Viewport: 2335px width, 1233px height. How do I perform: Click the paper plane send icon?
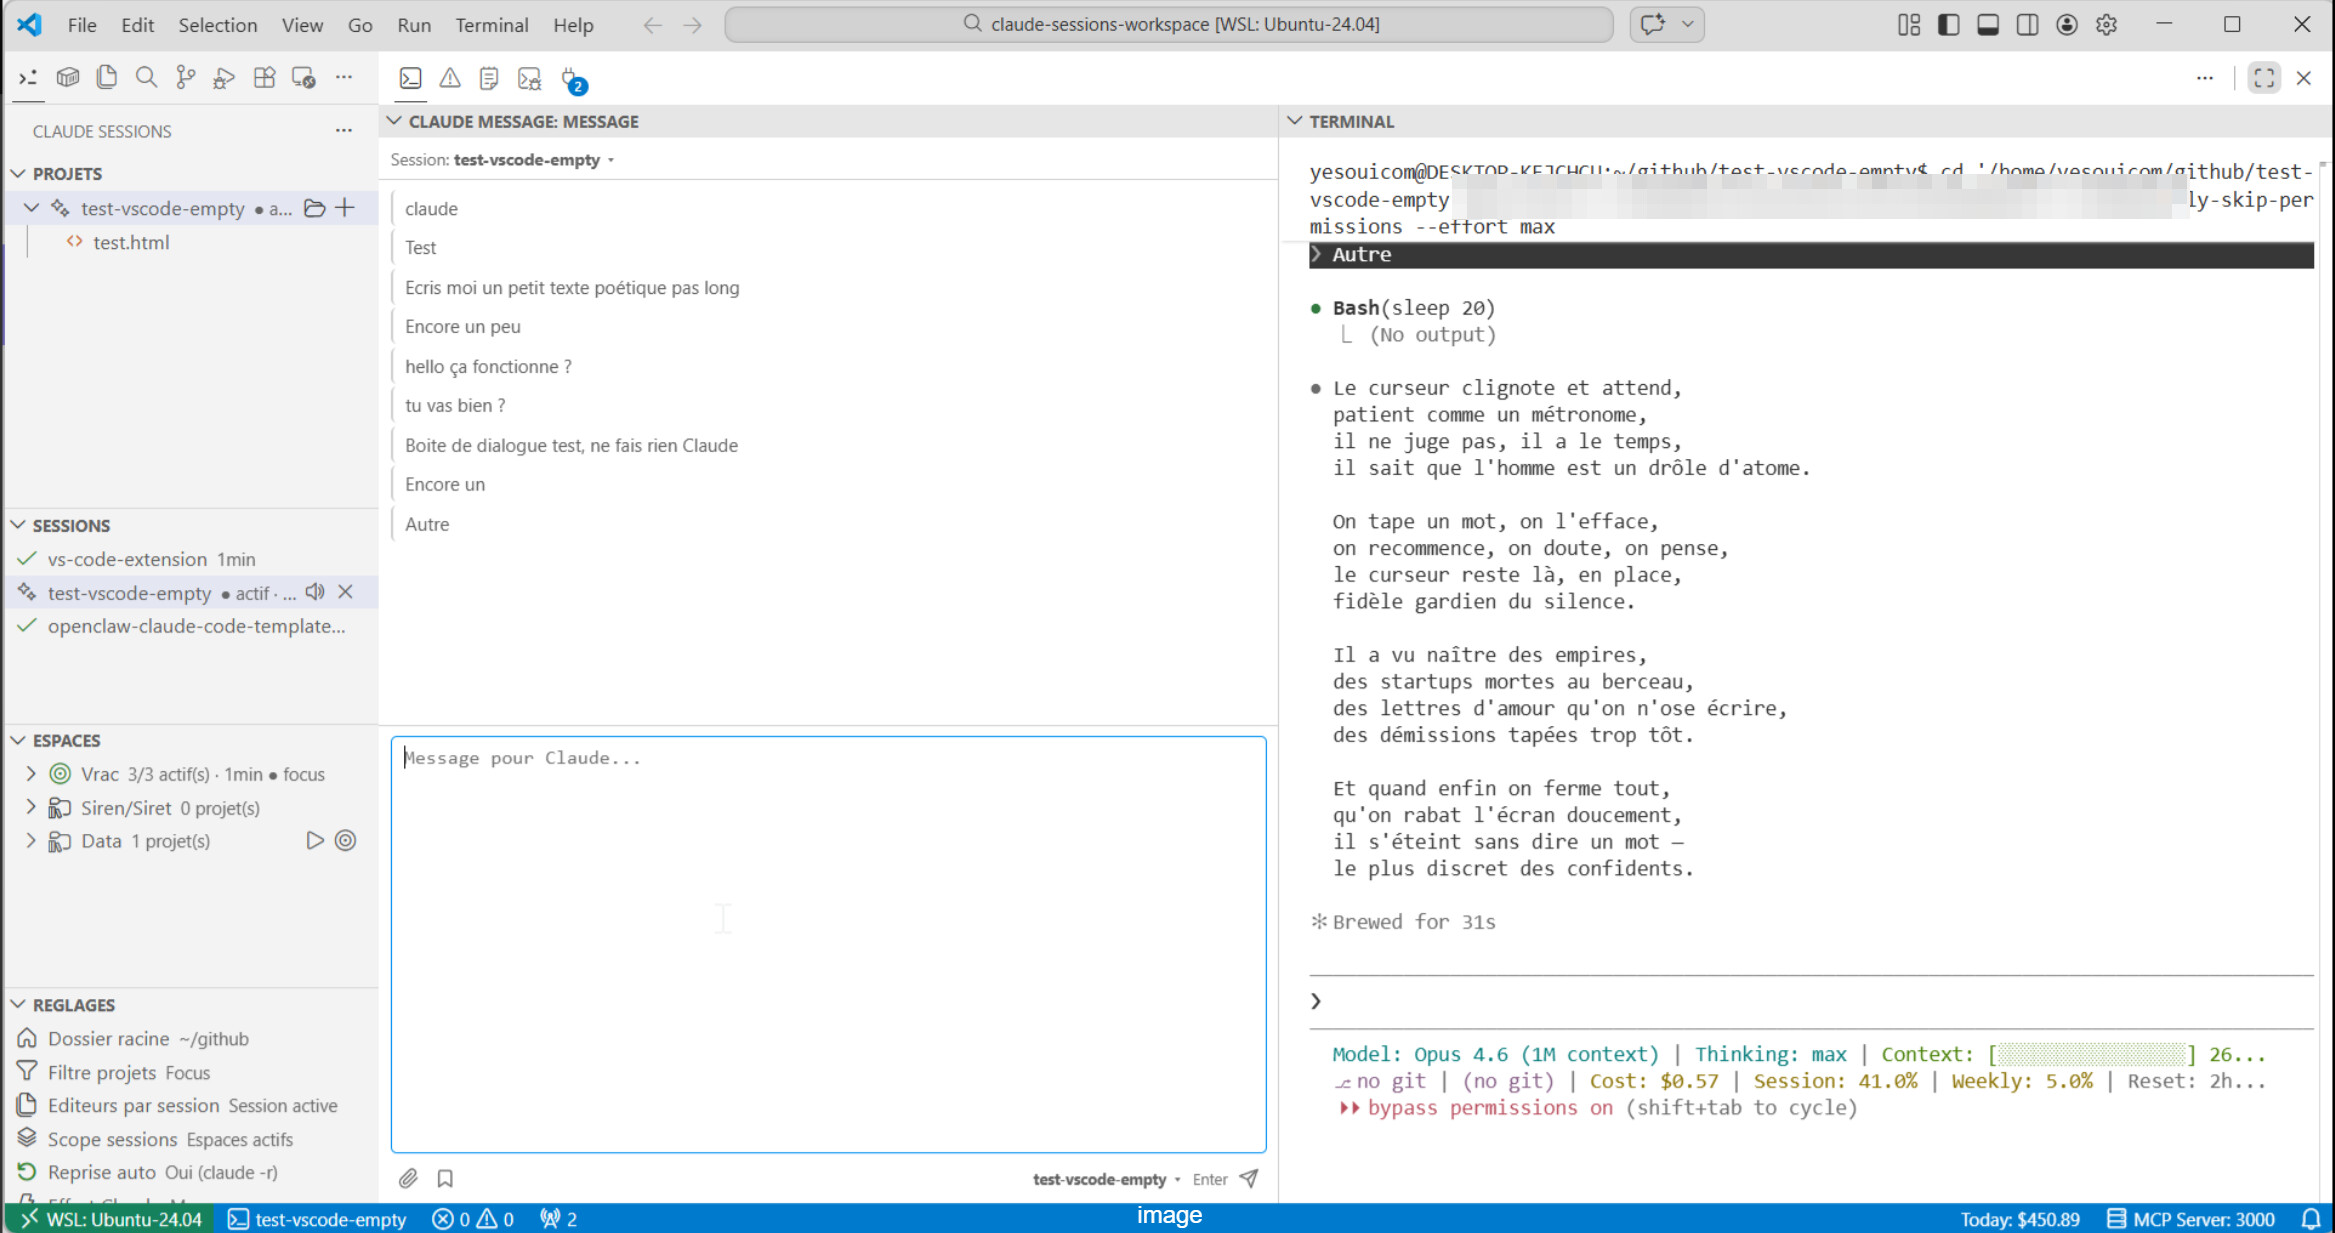pyautogui.click(x=1249, y=1178)
